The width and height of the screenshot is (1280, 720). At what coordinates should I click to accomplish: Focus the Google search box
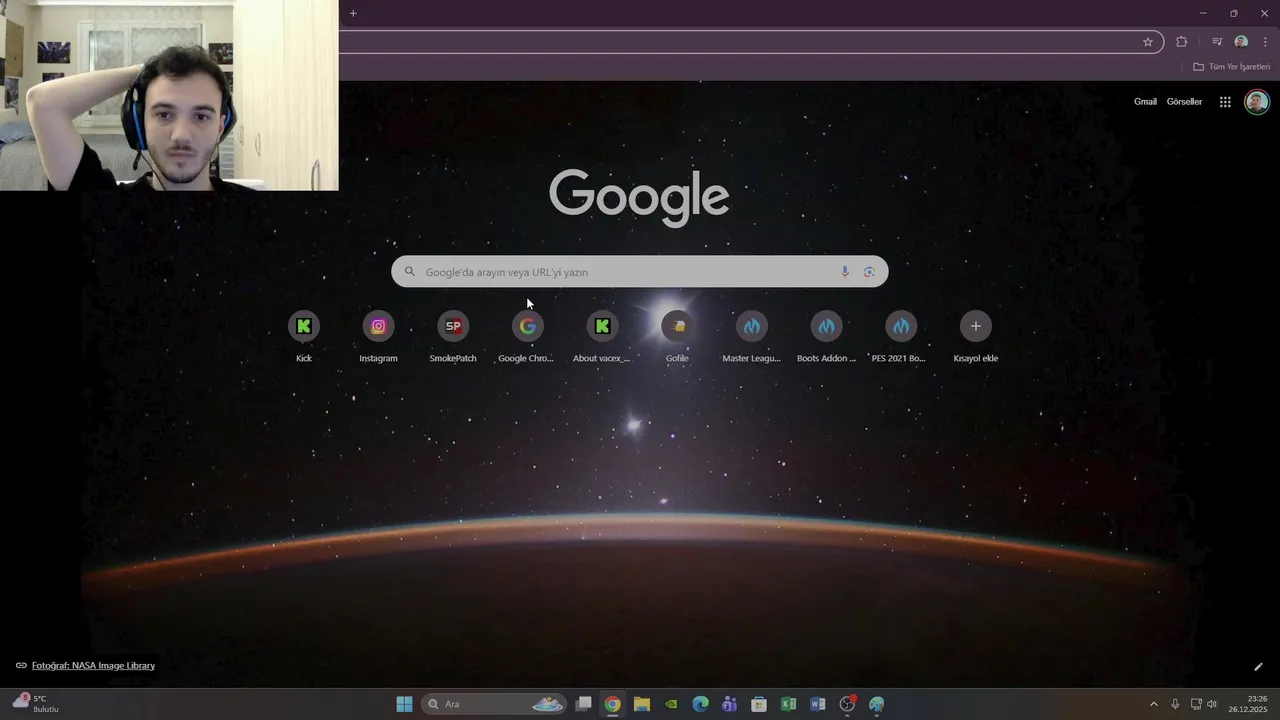coord(639,272)
